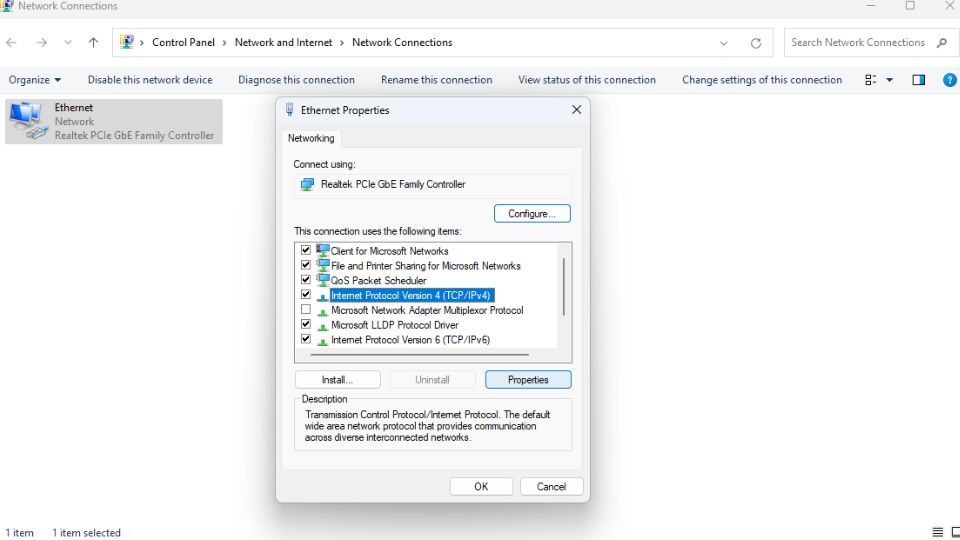Click the items list vertical scrollbar
Screen dimensions: 960x540
click(x=563, y=287)
